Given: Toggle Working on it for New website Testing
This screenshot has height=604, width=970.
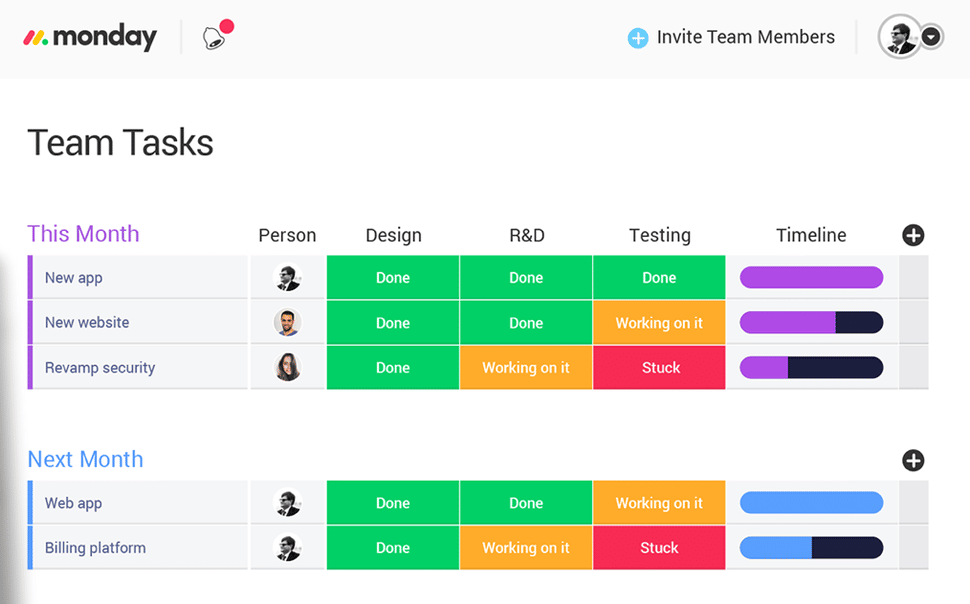Looking at the screenshot, I should tap(659, 322).
